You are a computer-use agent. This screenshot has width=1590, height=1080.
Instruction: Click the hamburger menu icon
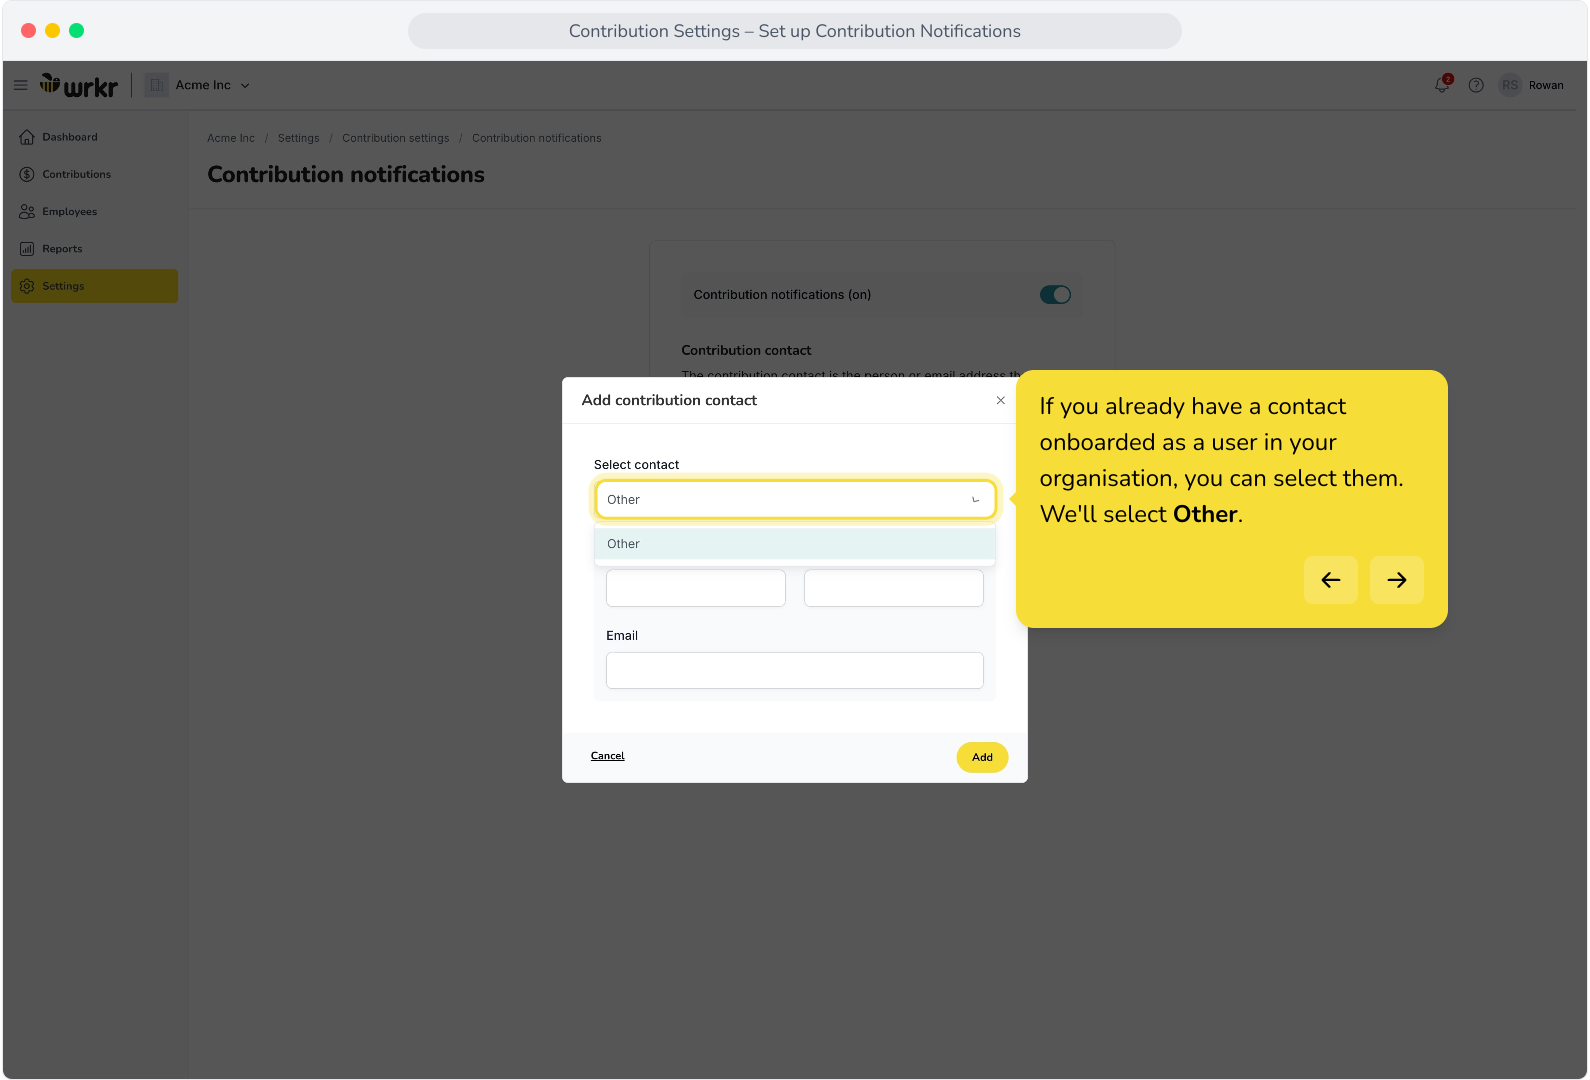[20, 85]
